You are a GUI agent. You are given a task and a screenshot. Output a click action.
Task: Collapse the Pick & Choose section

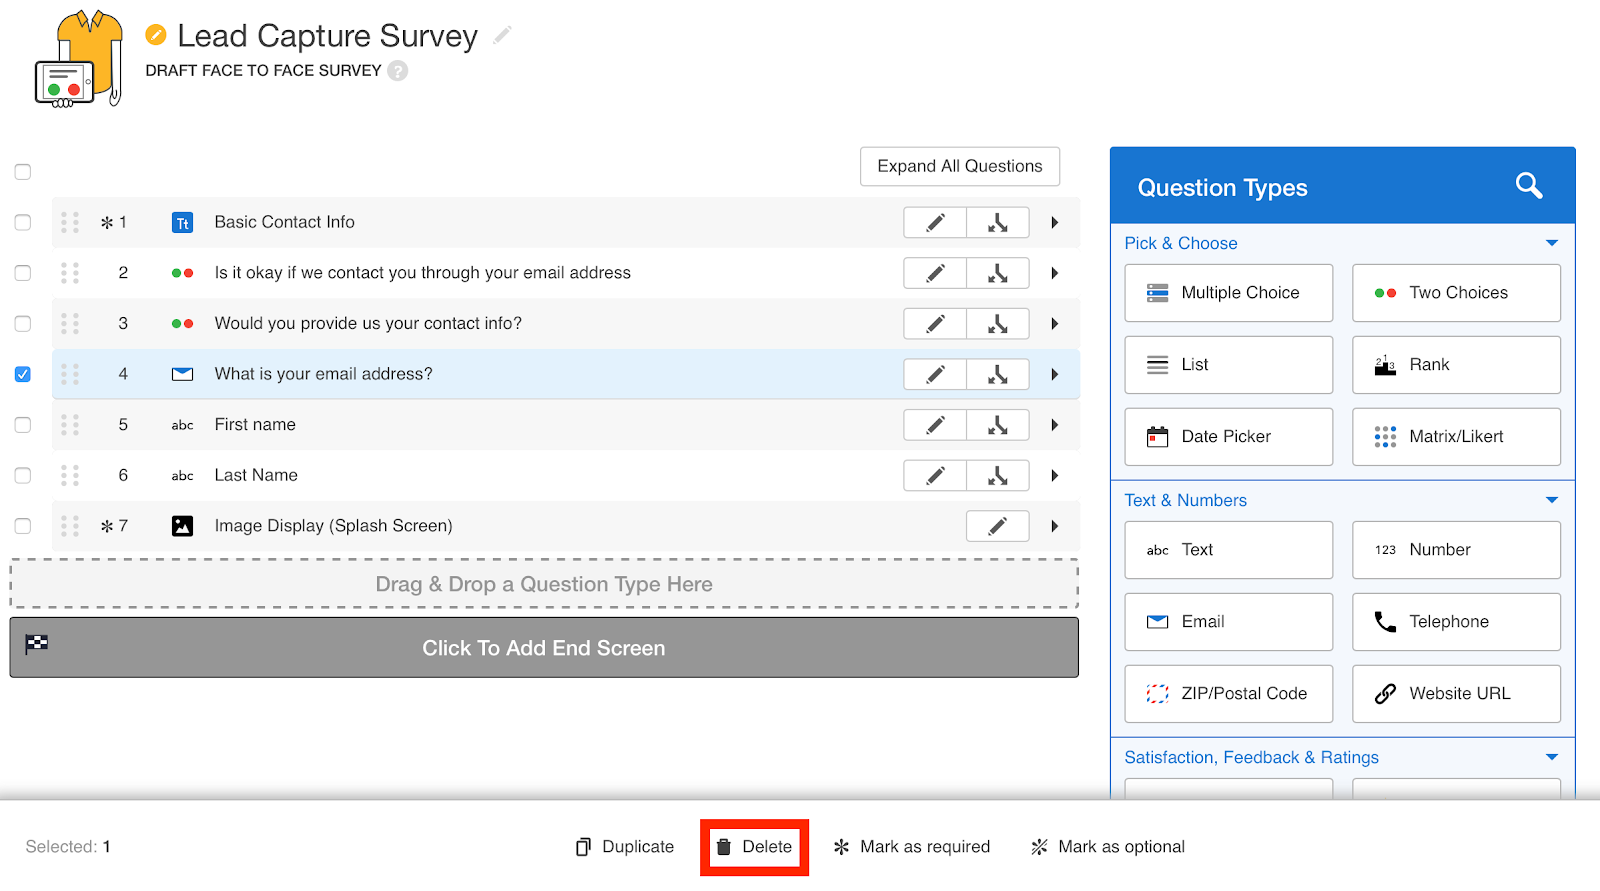coord(1552,243)
